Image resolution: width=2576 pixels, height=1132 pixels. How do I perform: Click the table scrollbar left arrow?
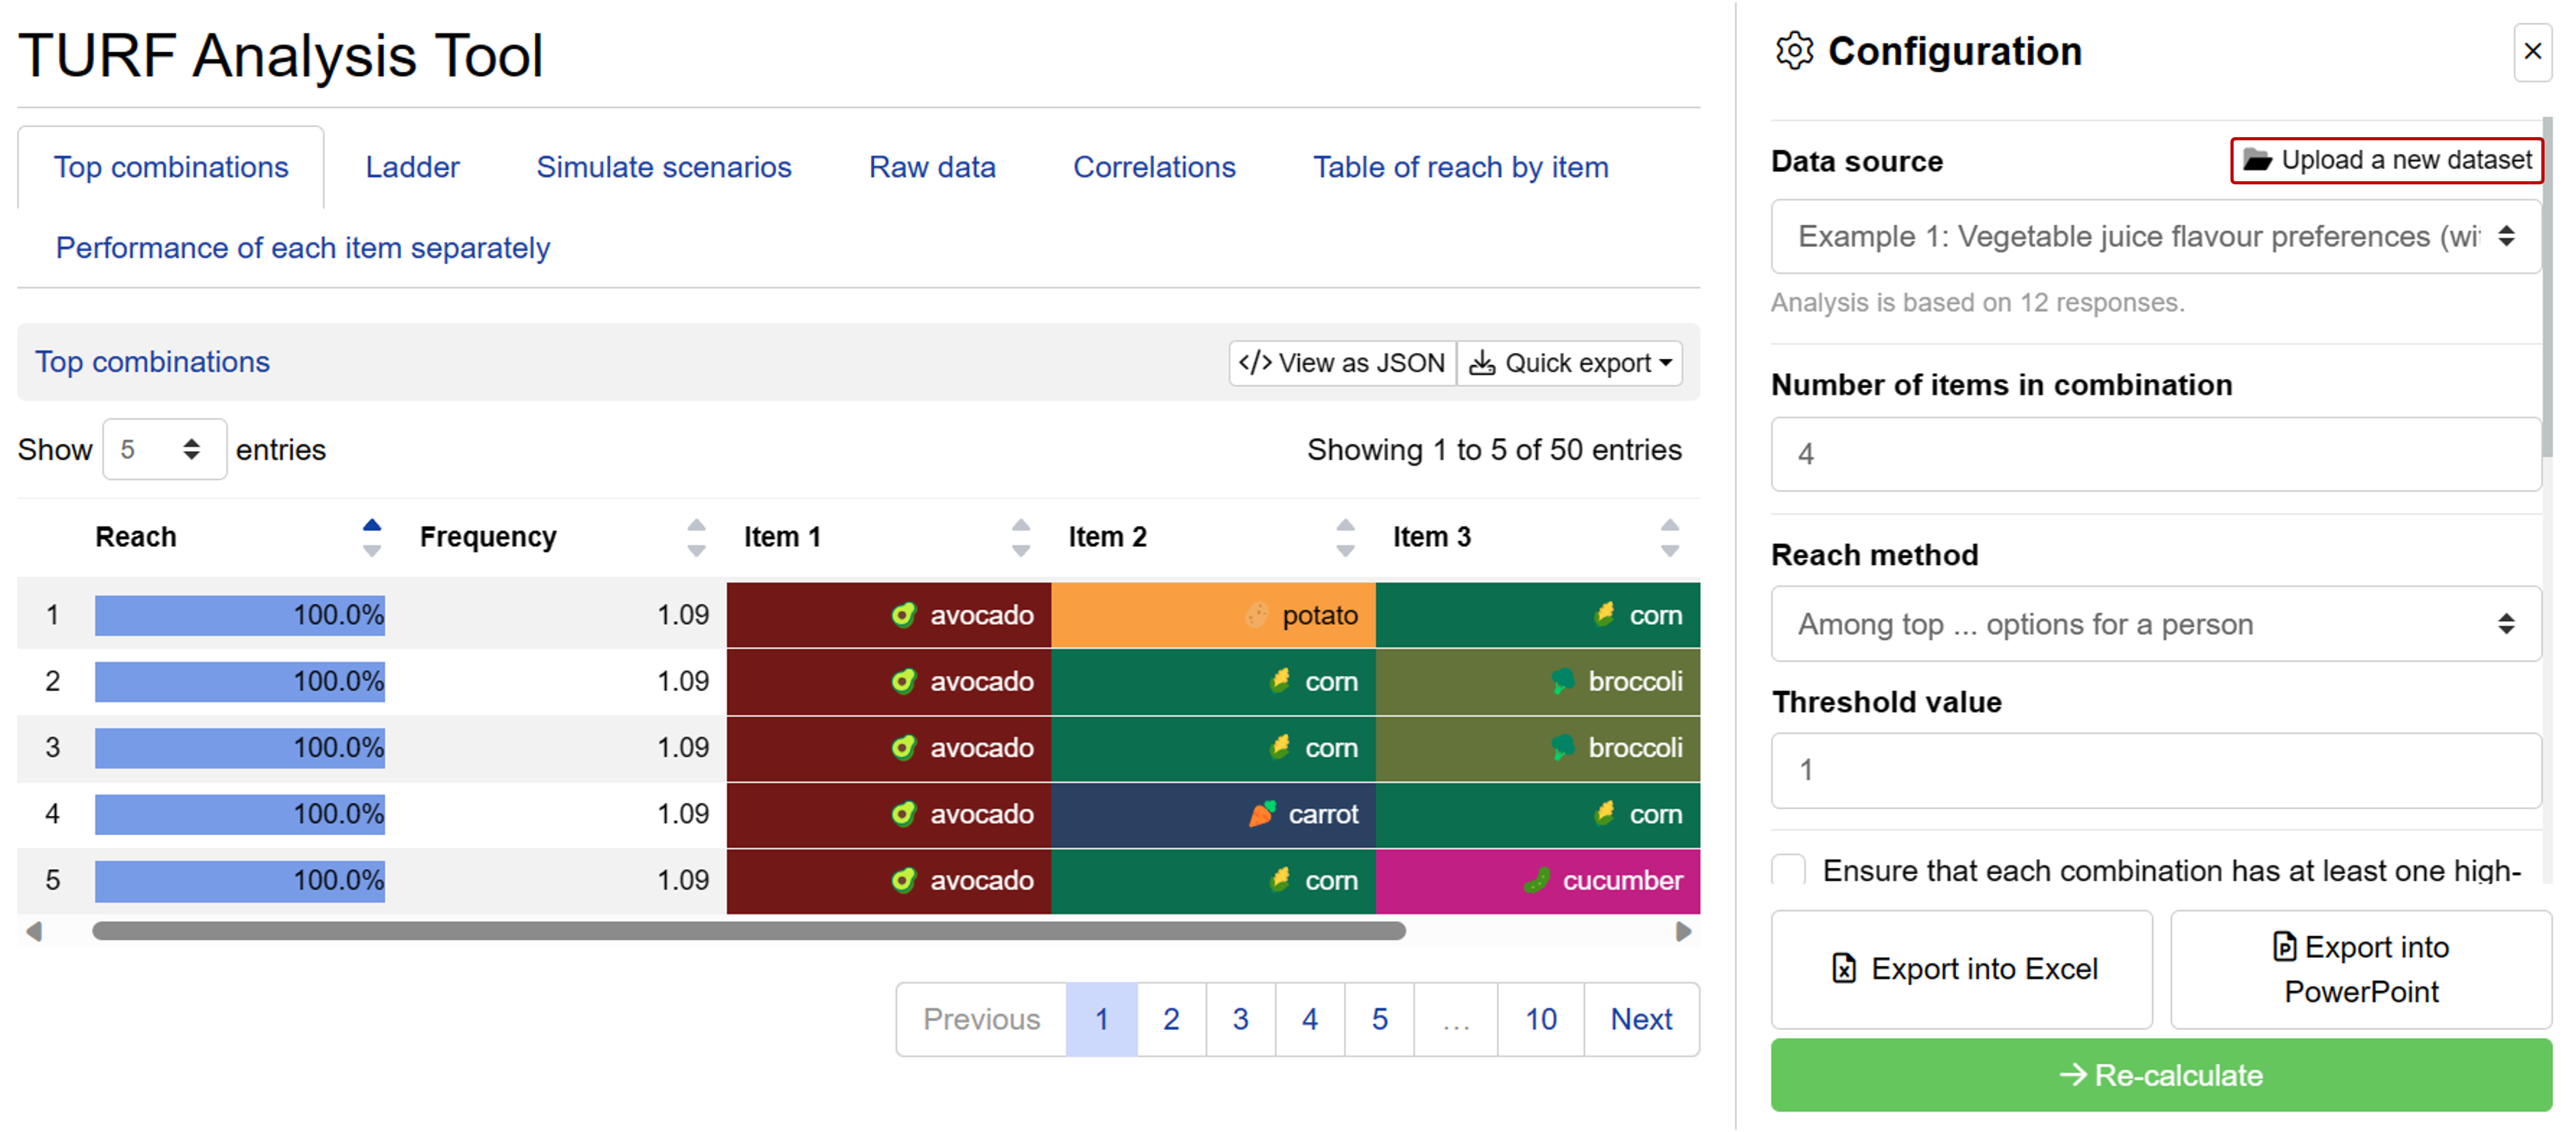tap(34, 931)
